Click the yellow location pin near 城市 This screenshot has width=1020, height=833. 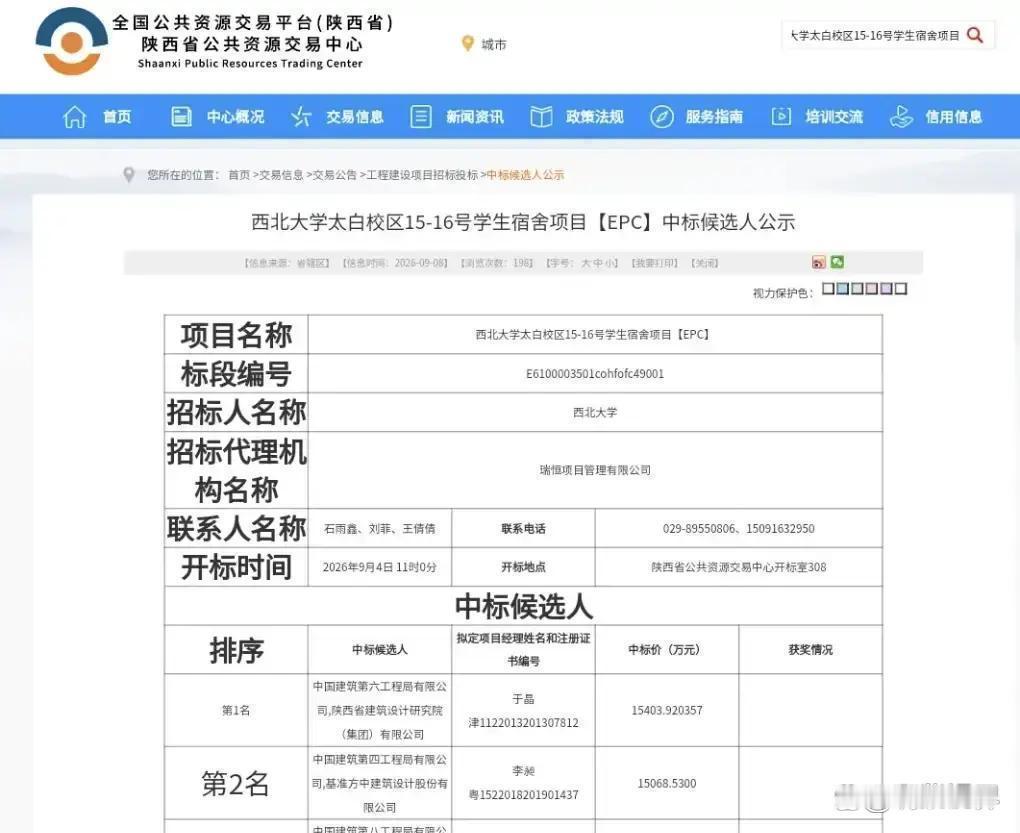(x=467, y=44)
